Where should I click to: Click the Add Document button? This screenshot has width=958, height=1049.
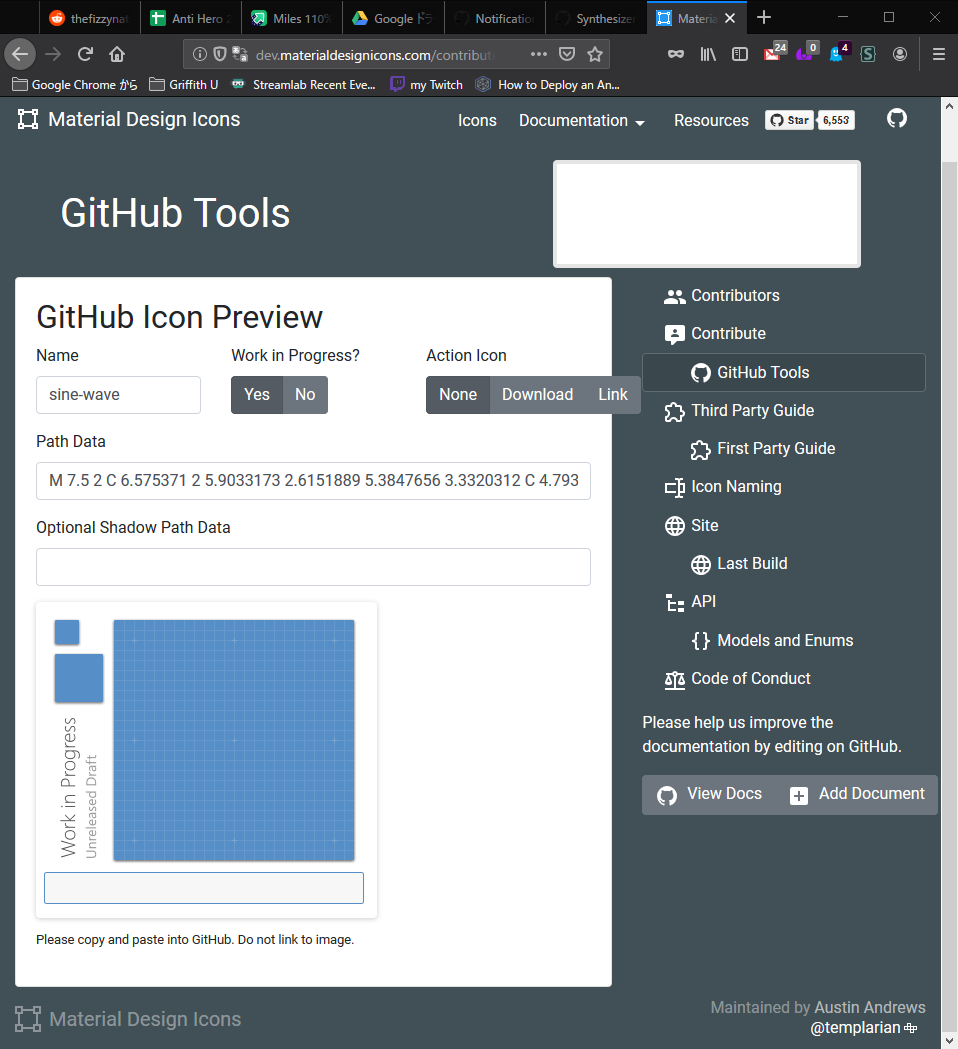click(x=857, y=795)
